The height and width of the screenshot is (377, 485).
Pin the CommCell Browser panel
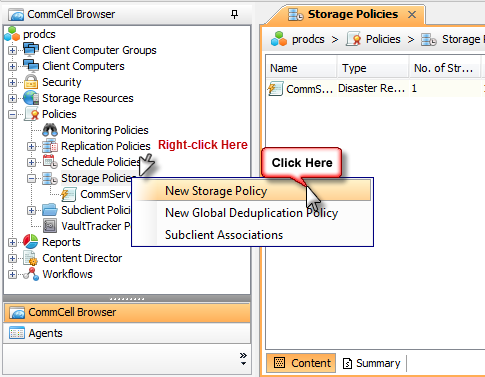click(234, 14)
